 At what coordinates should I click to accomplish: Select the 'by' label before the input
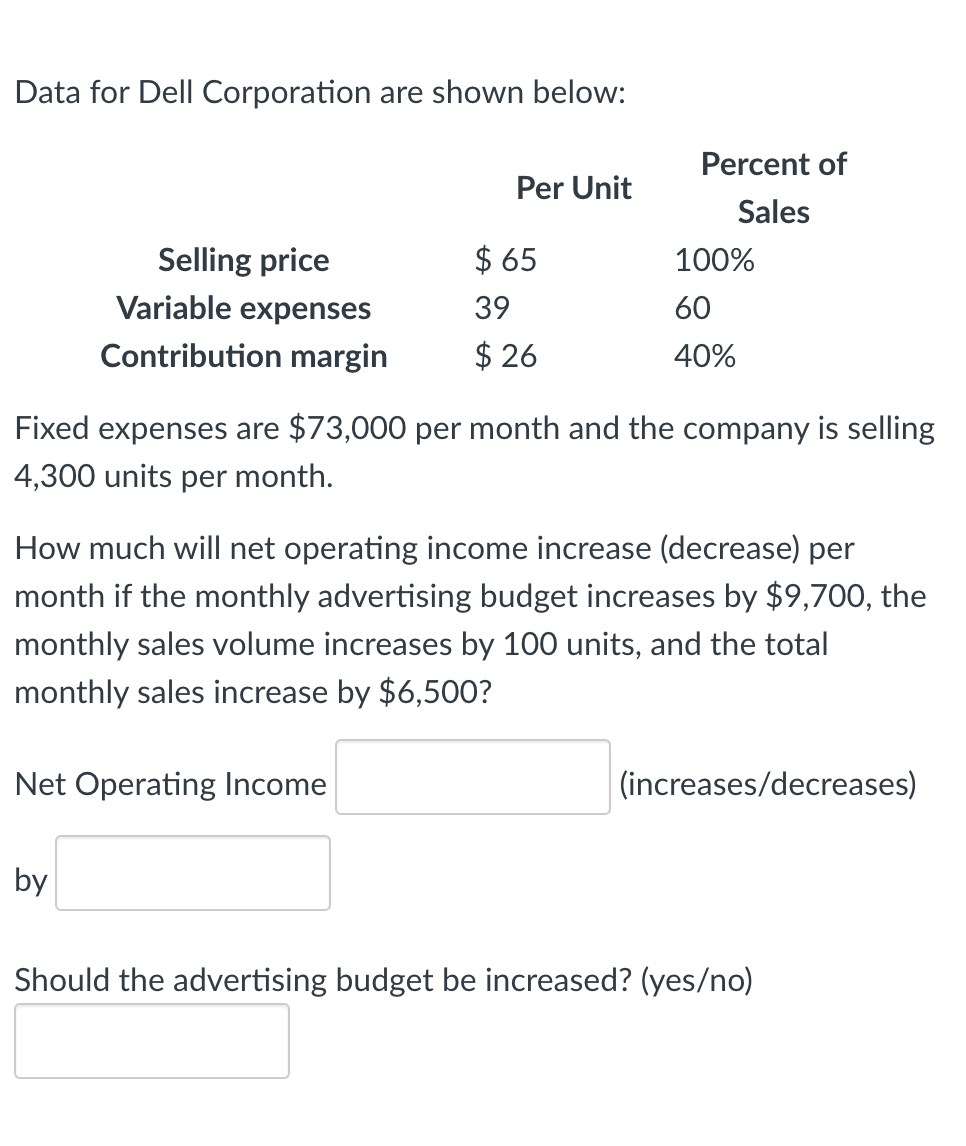[x=29, y=881]
